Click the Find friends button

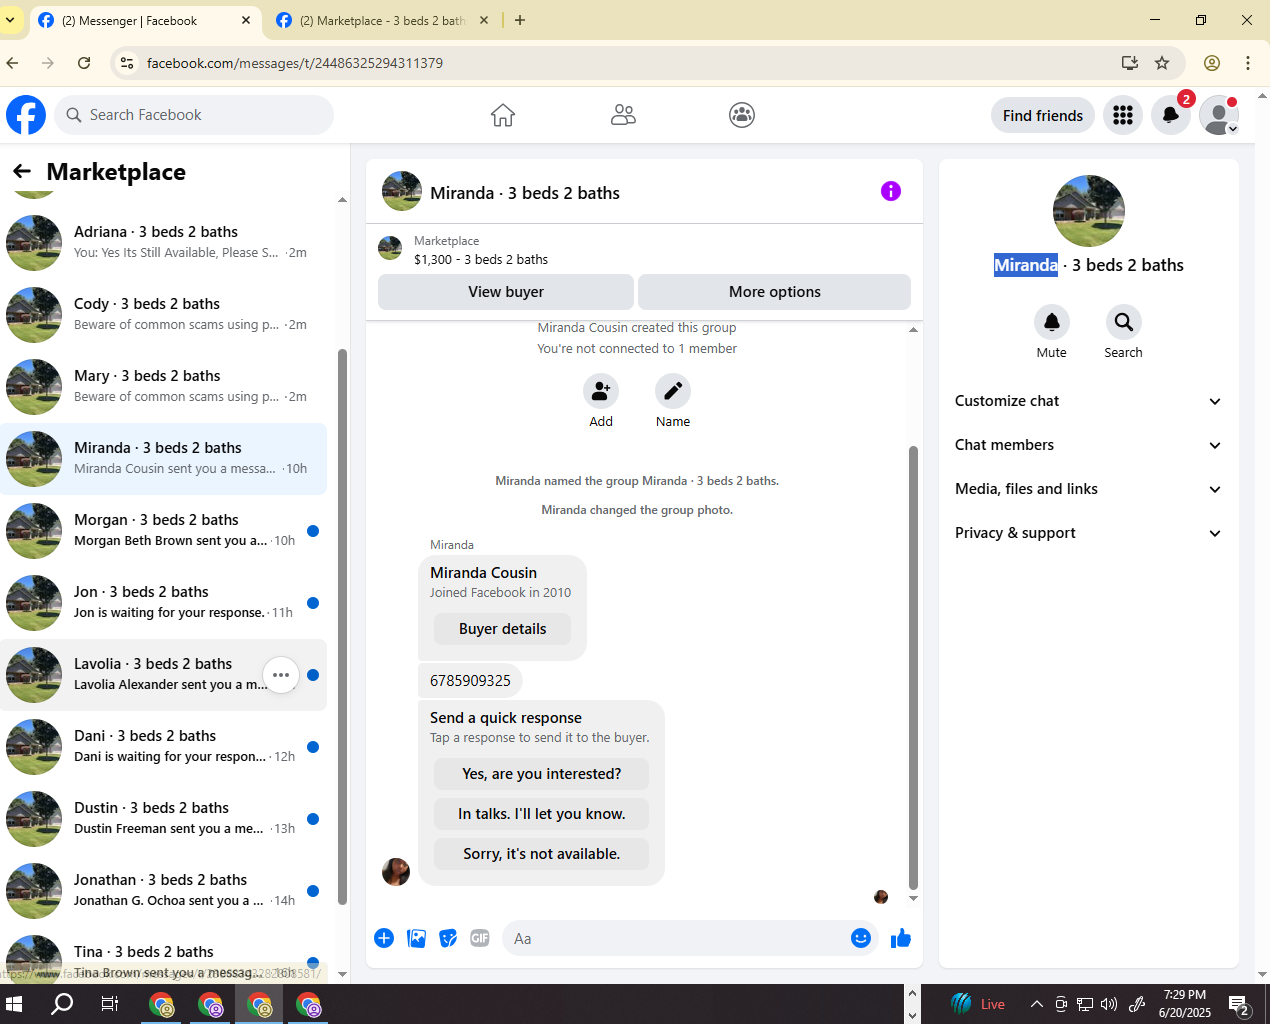point(1043,115)
